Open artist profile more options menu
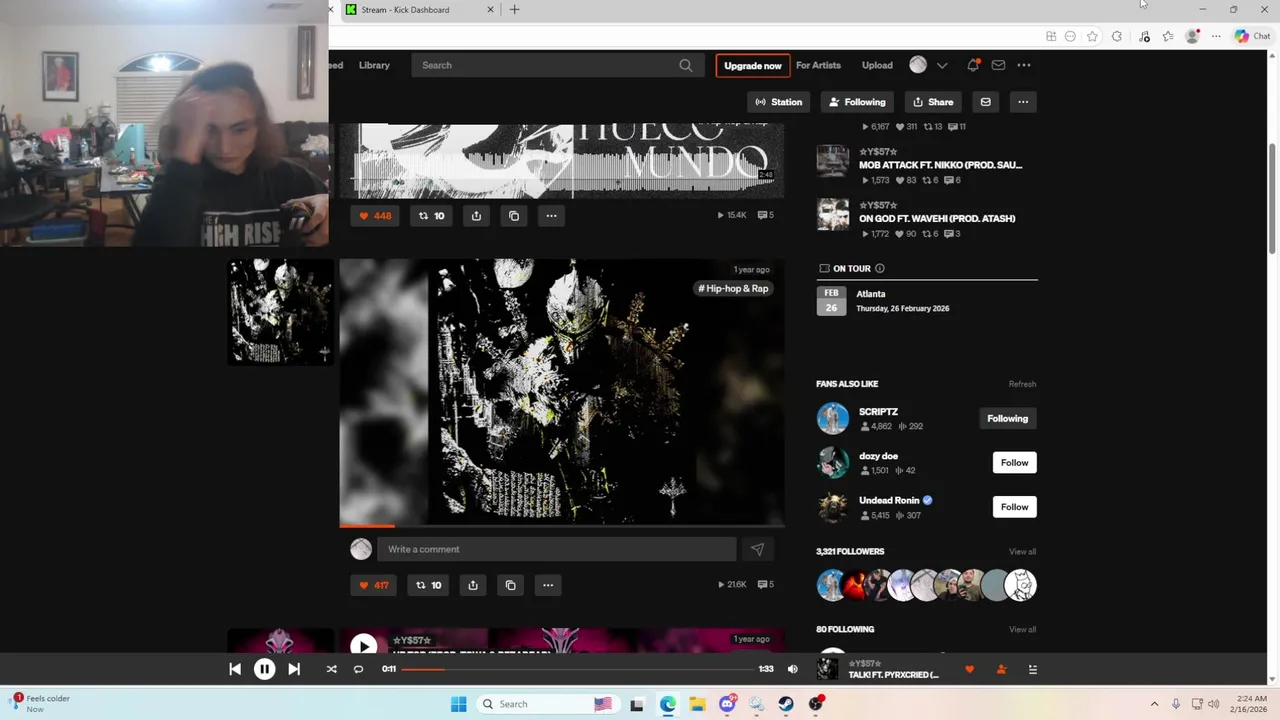Viewport: 1280px width, 720px height. pyautogui.click(x=1023, y=102)
